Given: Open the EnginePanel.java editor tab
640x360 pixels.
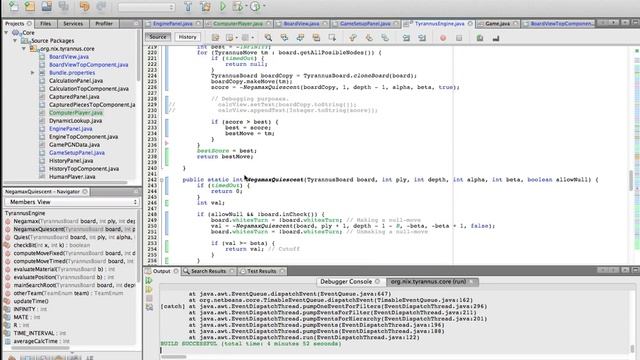Looking at the screenshot, I should [173, 24].
